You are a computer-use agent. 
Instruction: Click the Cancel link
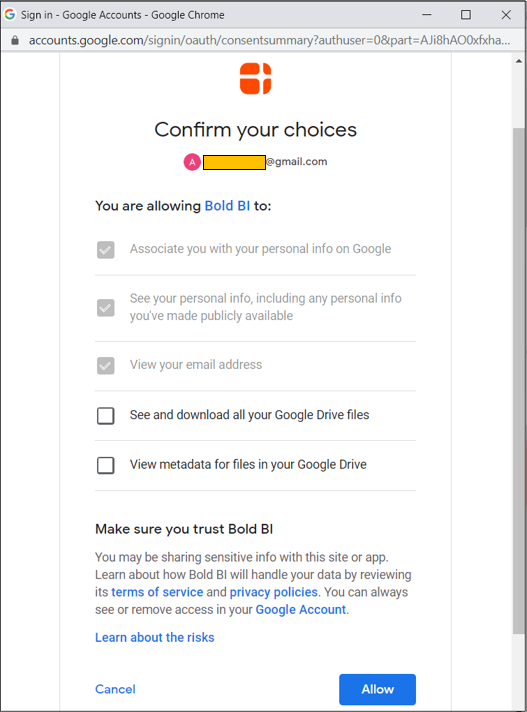[115, 689]
